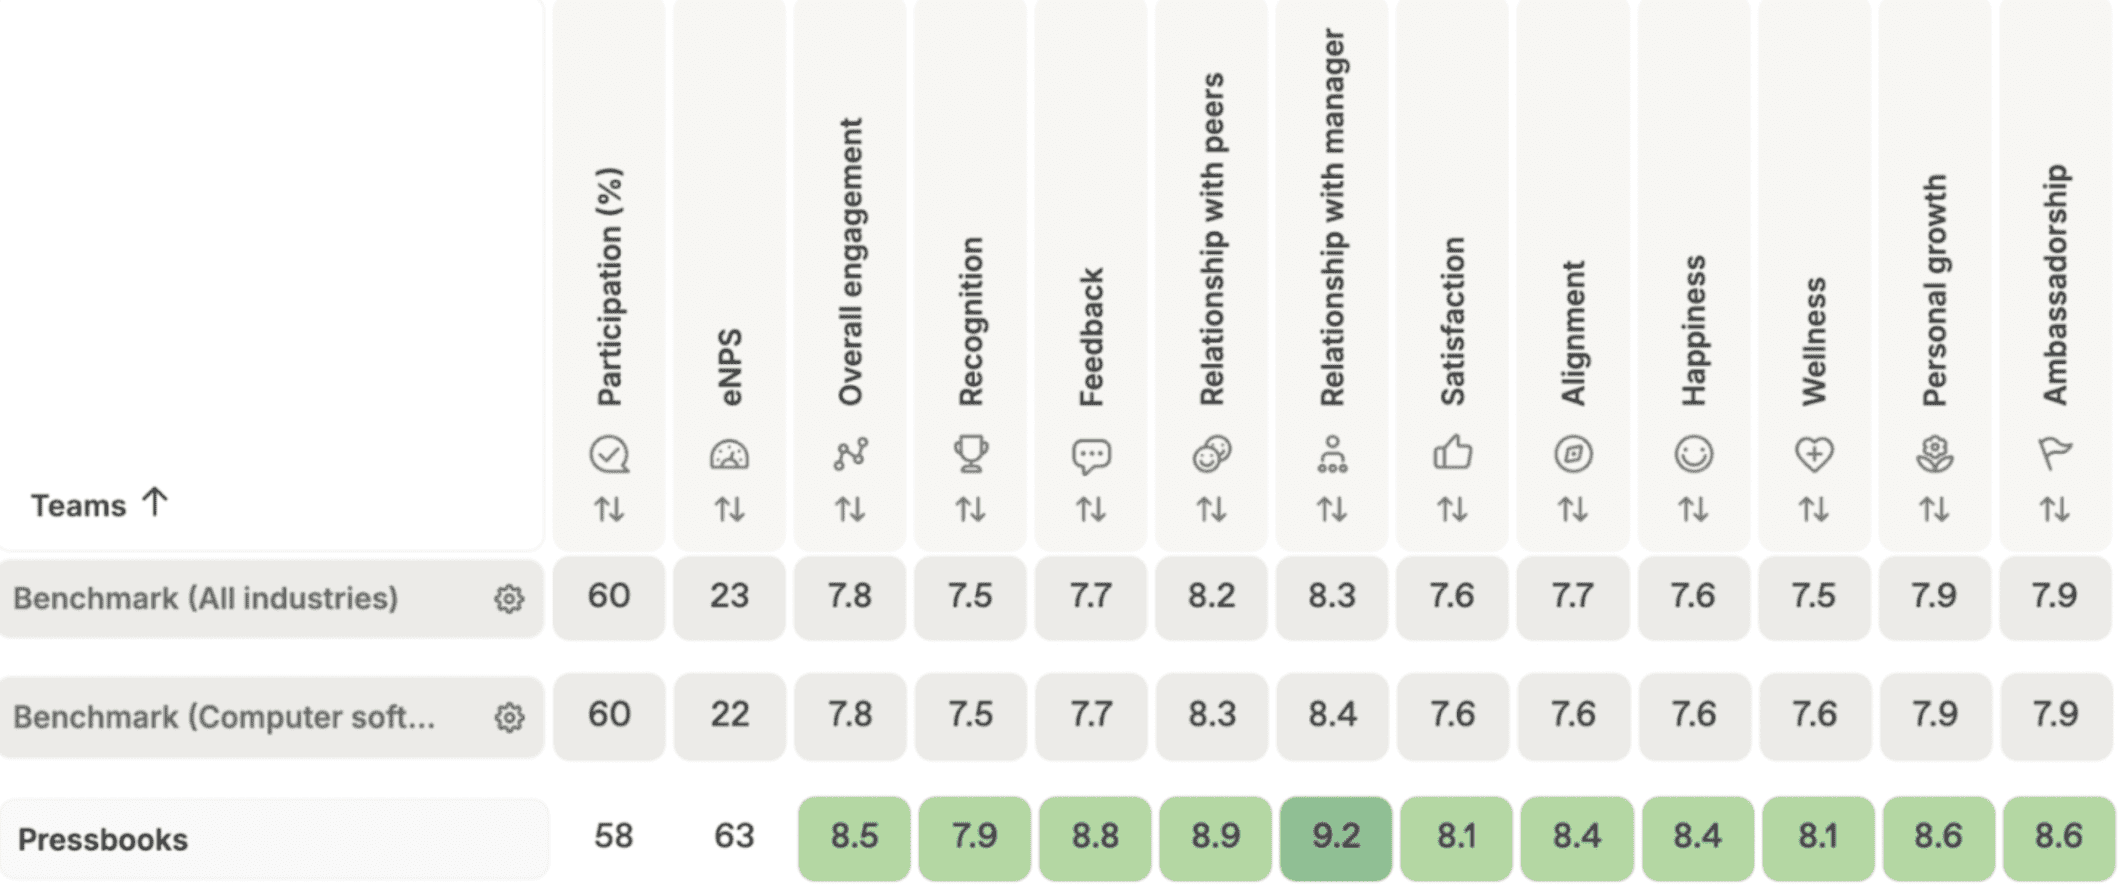Click the Ambassadorship flag icon

2054,454
